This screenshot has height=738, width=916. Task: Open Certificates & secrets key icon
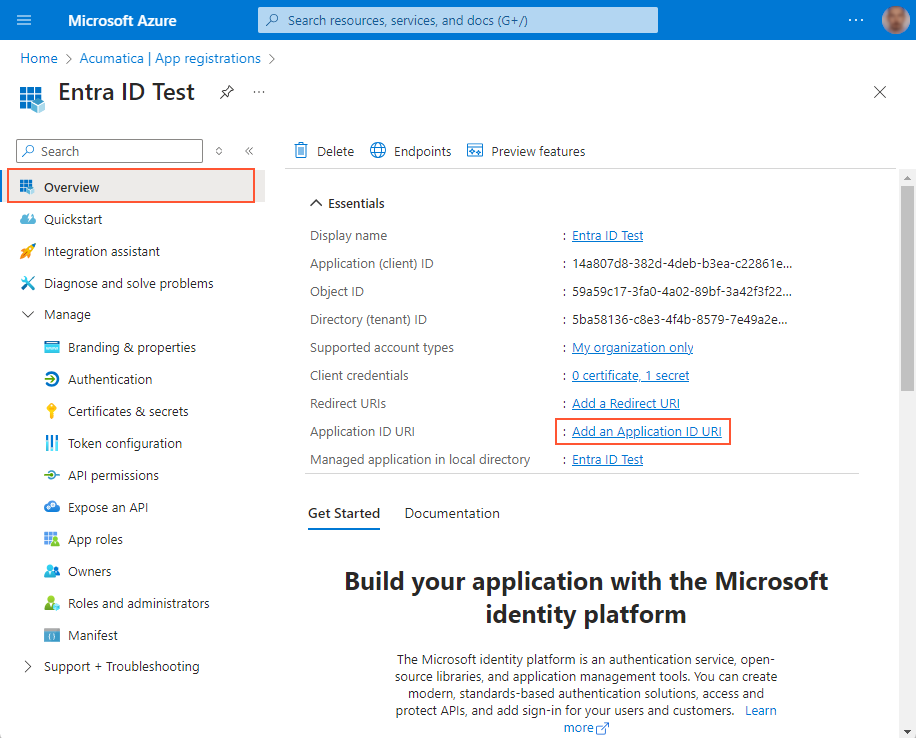[x=52, y=411]
